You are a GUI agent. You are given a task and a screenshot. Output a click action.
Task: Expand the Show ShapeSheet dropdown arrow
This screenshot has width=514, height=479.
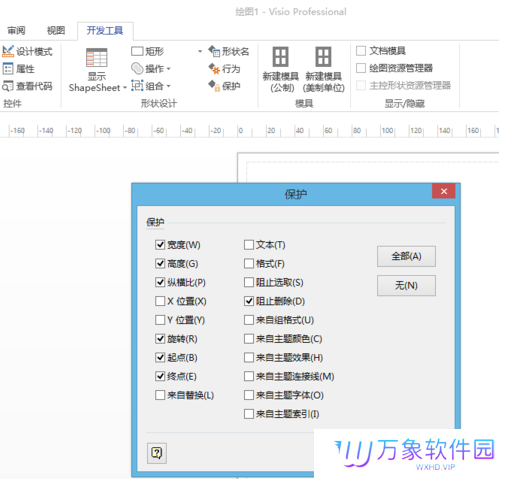click(125, 88)
